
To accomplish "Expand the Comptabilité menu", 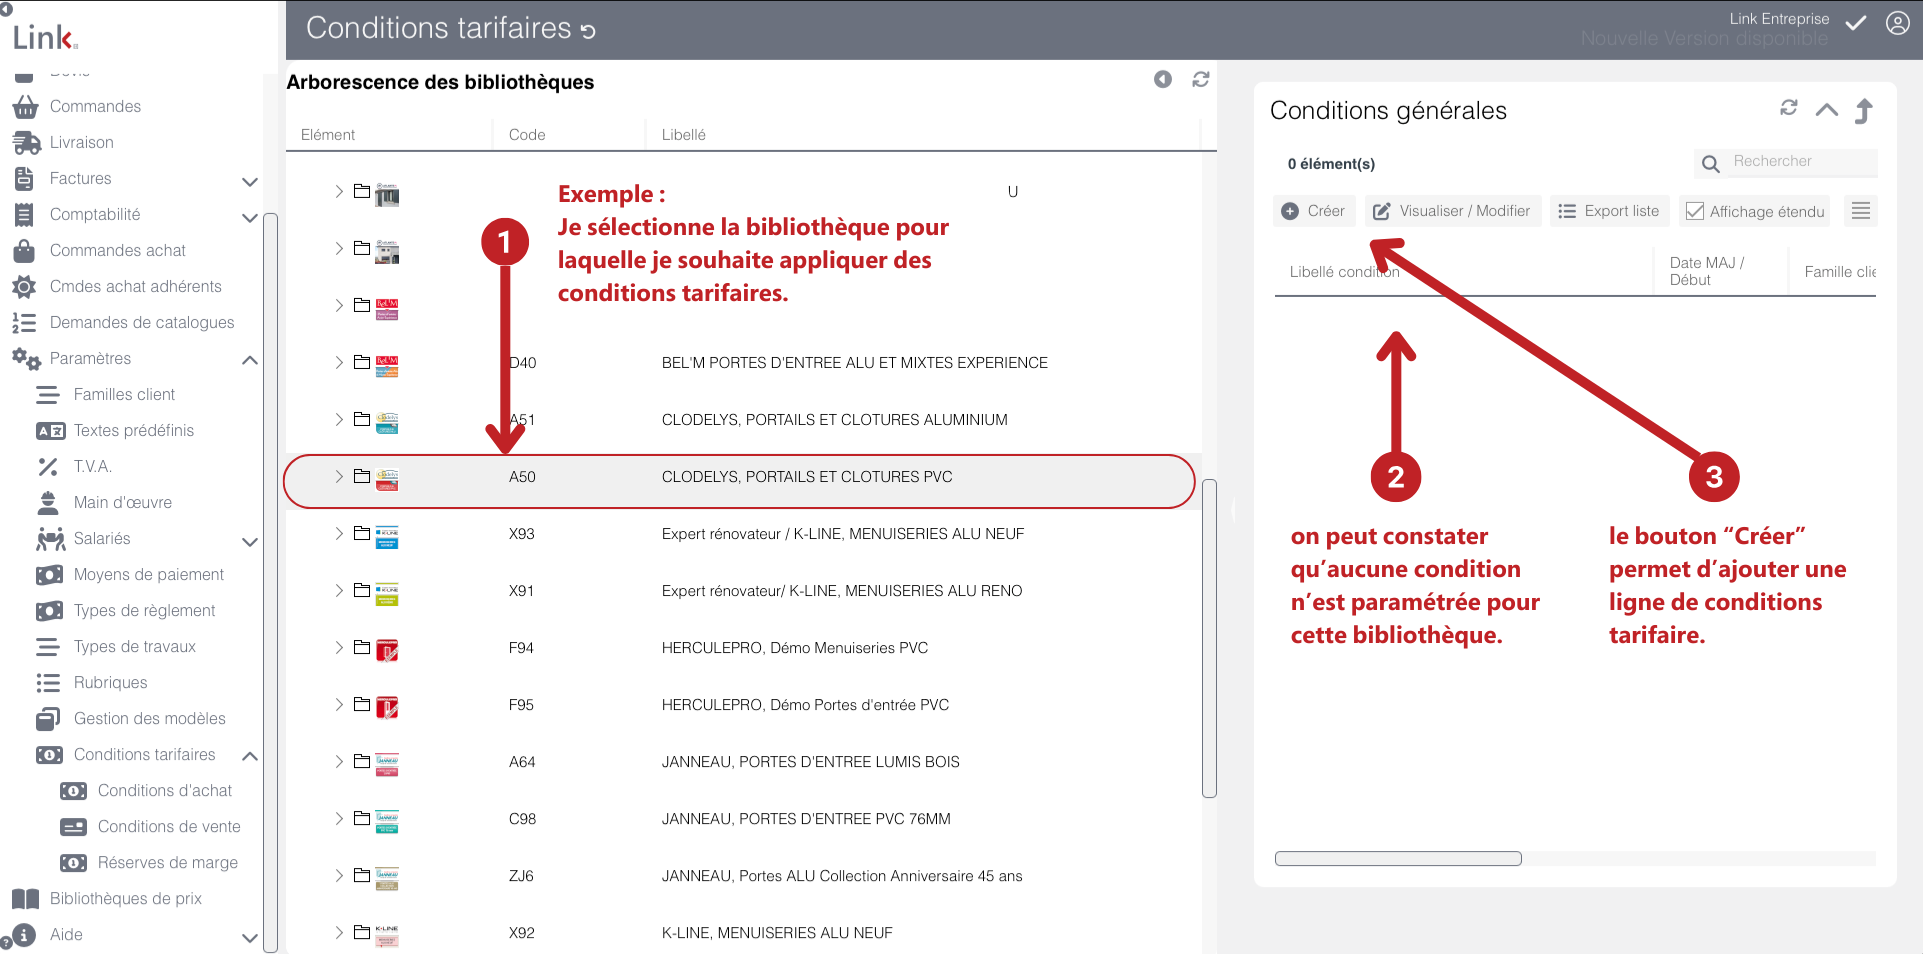I will pos(250,217).
